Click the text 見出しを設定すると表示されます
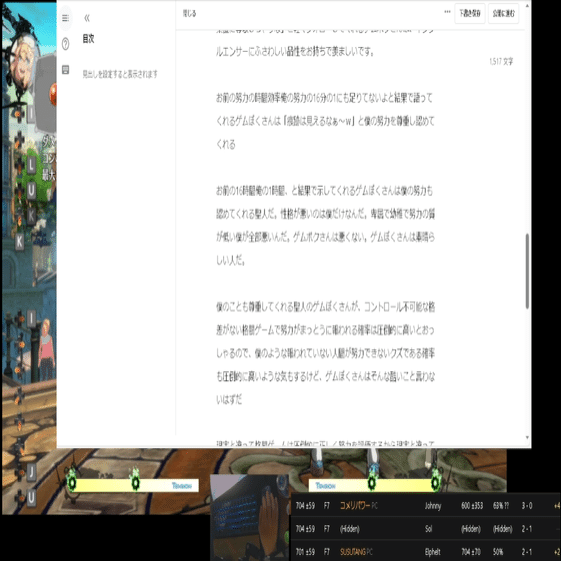The image size is (561, 561). click(x=120, y=74)
